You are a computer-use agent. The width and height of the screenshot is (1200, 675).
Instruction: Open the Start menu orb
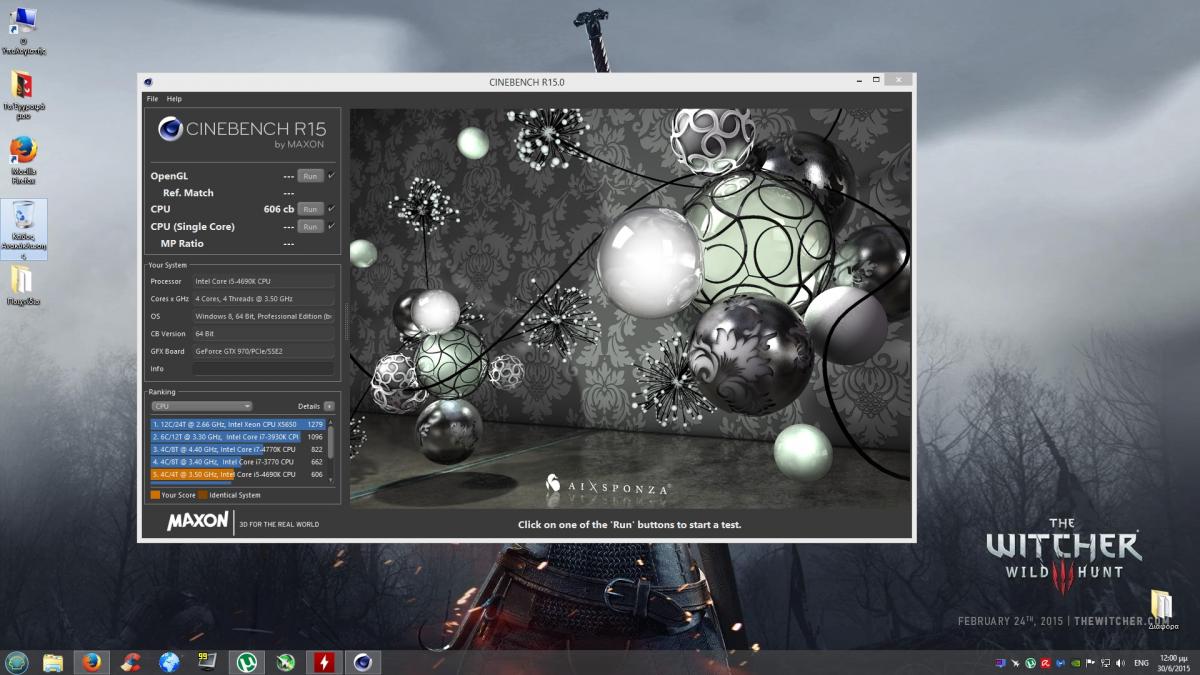click(16, 662)
